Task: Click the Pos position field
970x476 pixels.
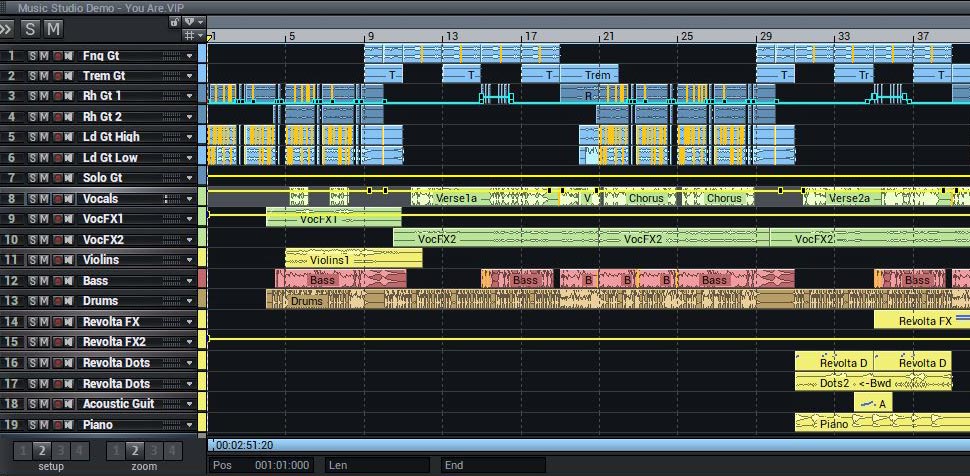Action: 260,465
